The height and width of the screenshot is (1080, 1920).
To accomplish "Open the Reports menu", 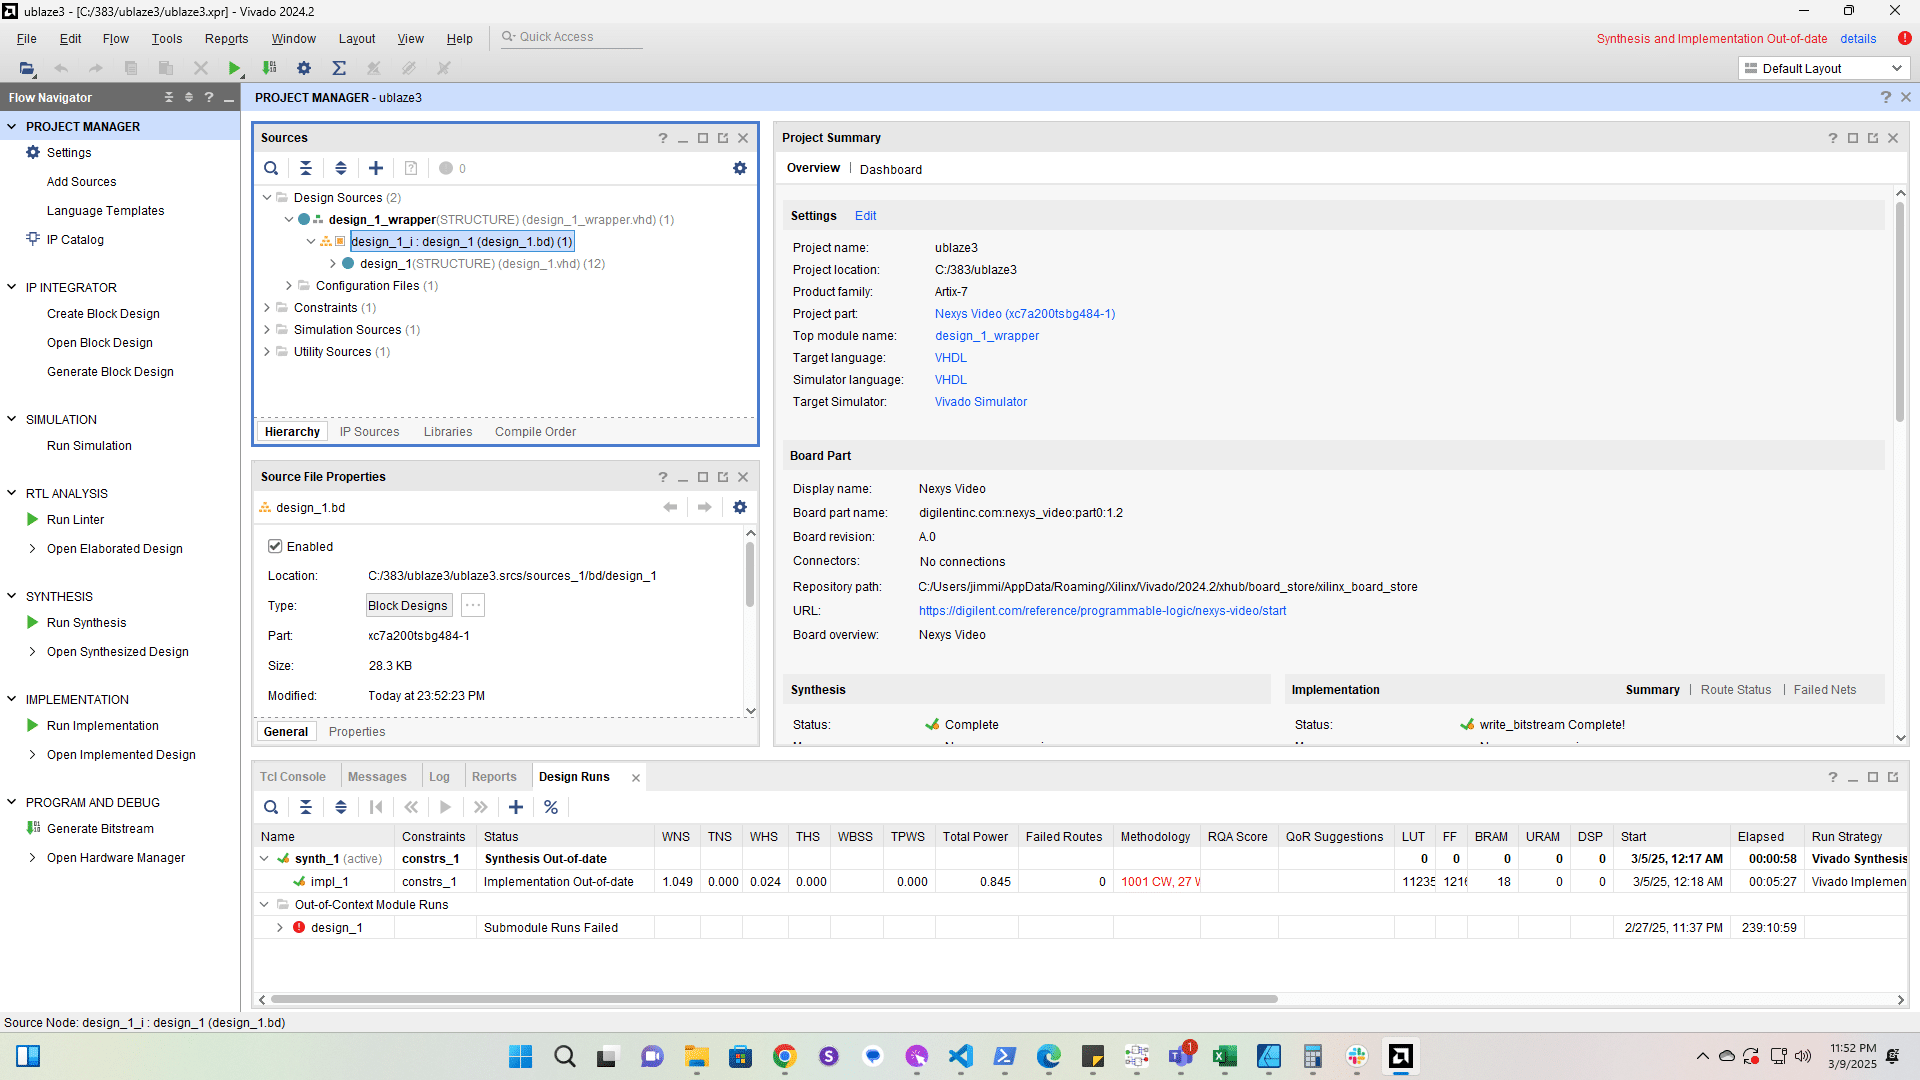I will tap(226, 38).
